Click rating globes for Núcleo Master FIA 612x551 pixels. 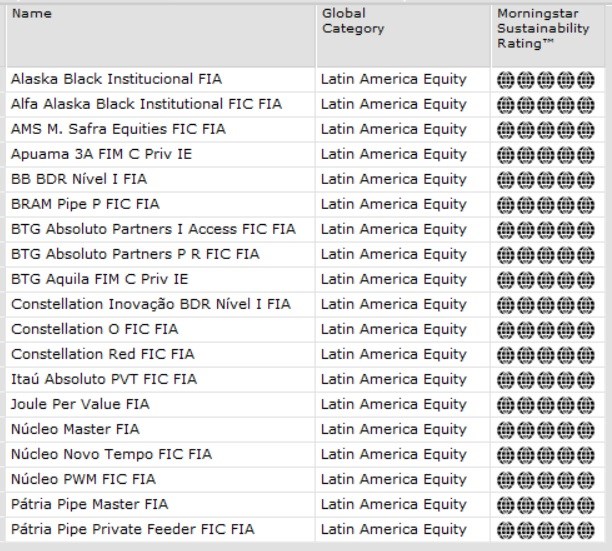pos(541,429)
